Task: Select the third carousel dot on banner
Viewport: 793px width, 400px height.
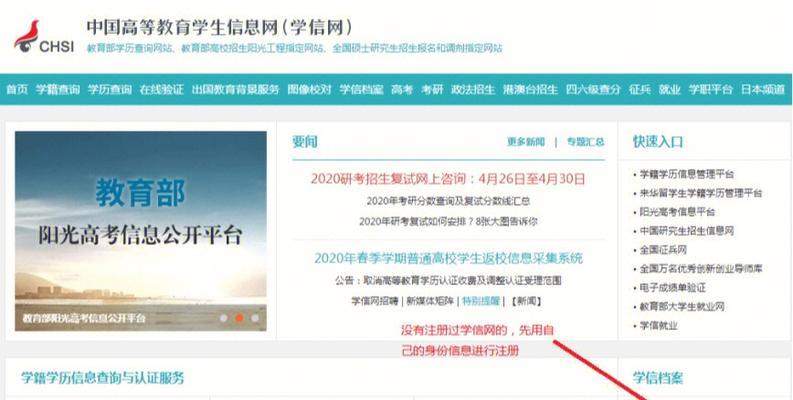Action: coord(255,318)
